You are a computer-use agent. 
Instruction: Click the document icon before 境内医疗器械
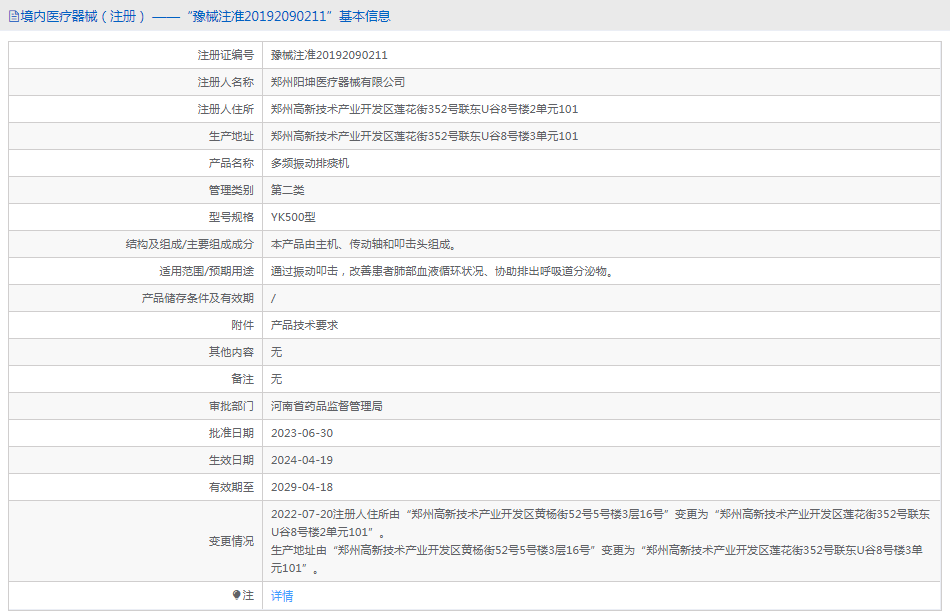[x=13, y=16]
